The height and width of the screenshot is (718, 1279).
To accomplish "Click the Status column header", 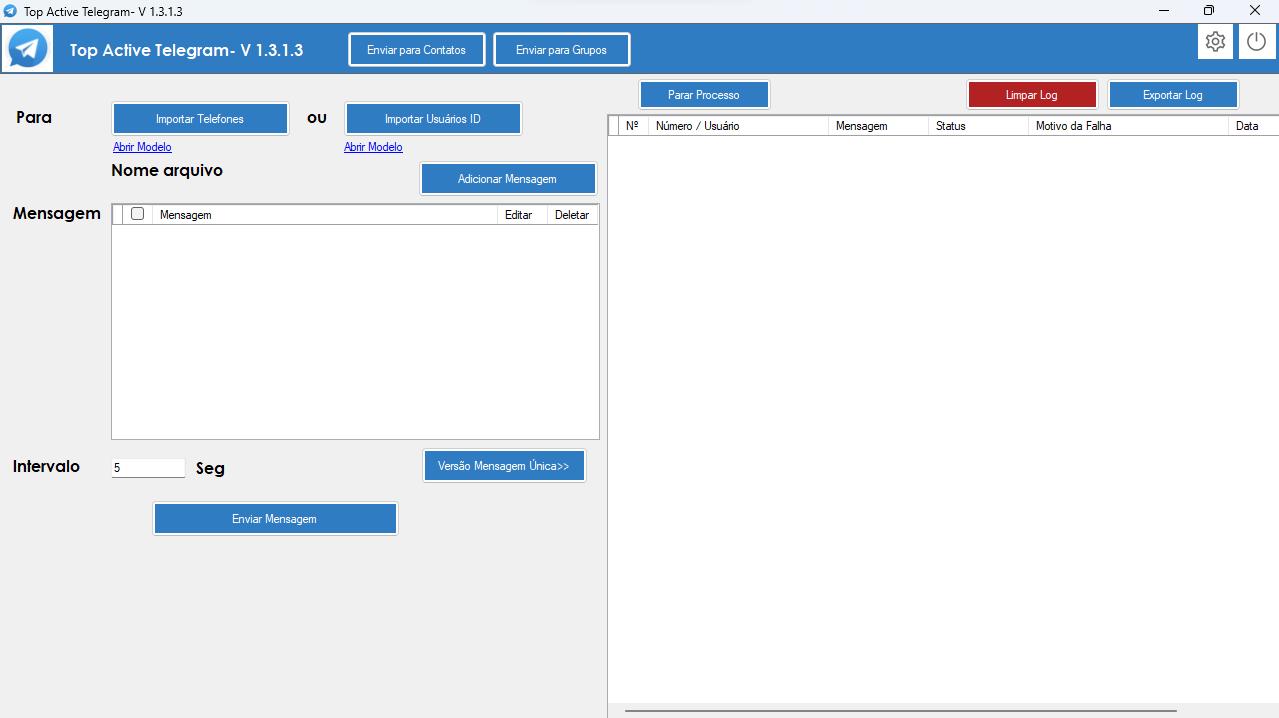I will 978,126.
